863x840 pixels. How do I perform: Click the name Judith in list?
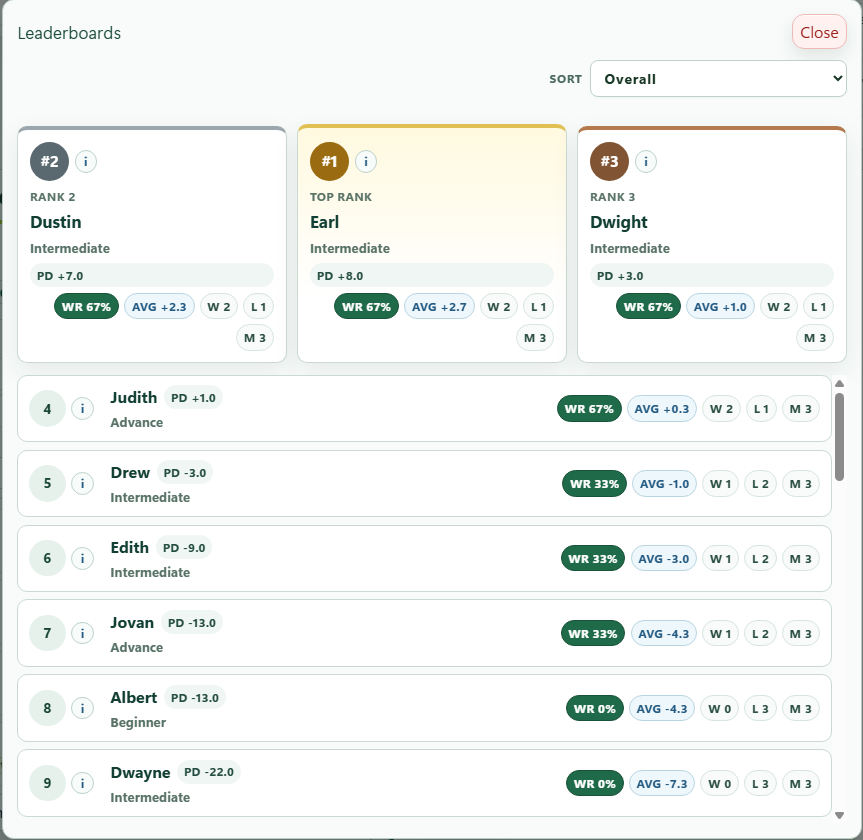coord(134,397)
